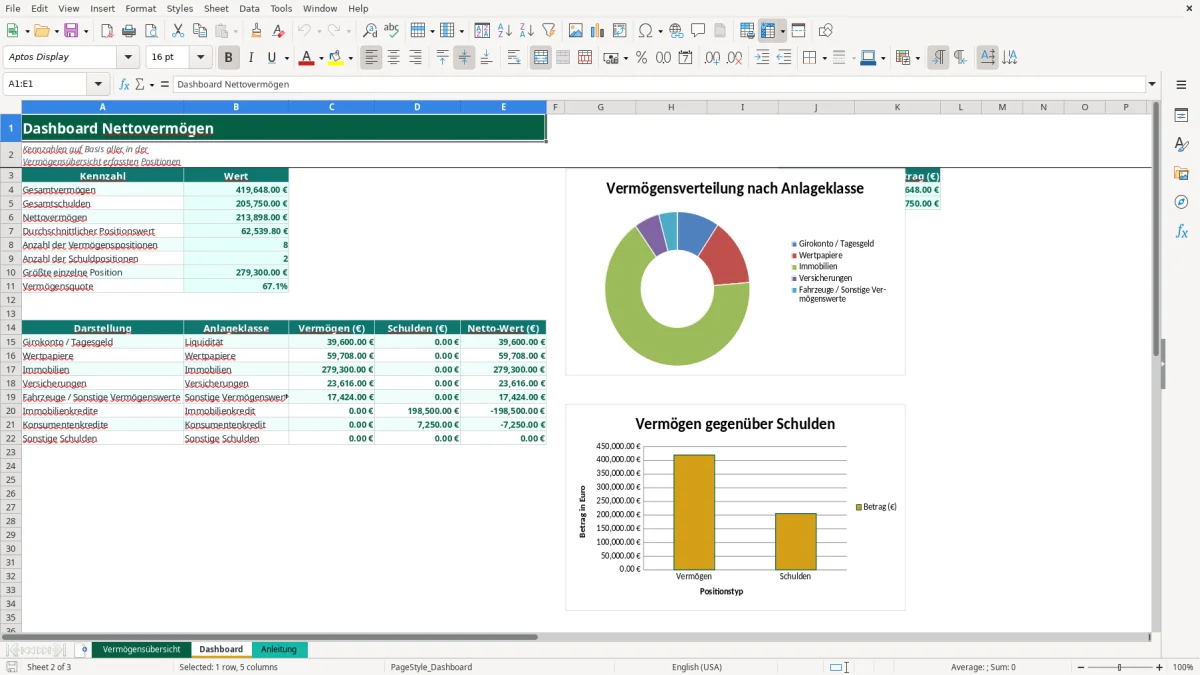This screenshot has width=1200, height=675.
Task: Click the Print icon
Action: 129,31
